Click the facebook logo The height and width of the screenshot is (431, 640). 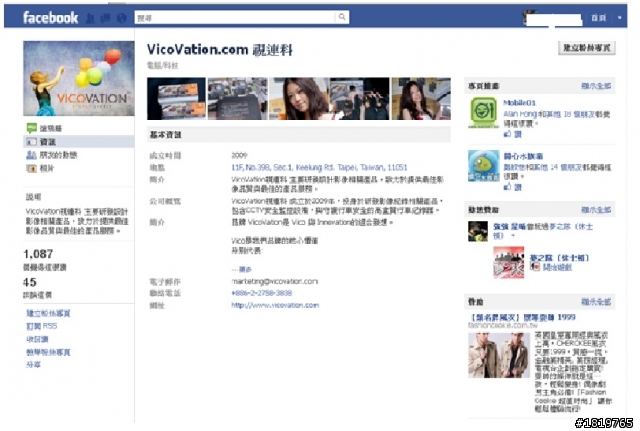click(50, 18)
